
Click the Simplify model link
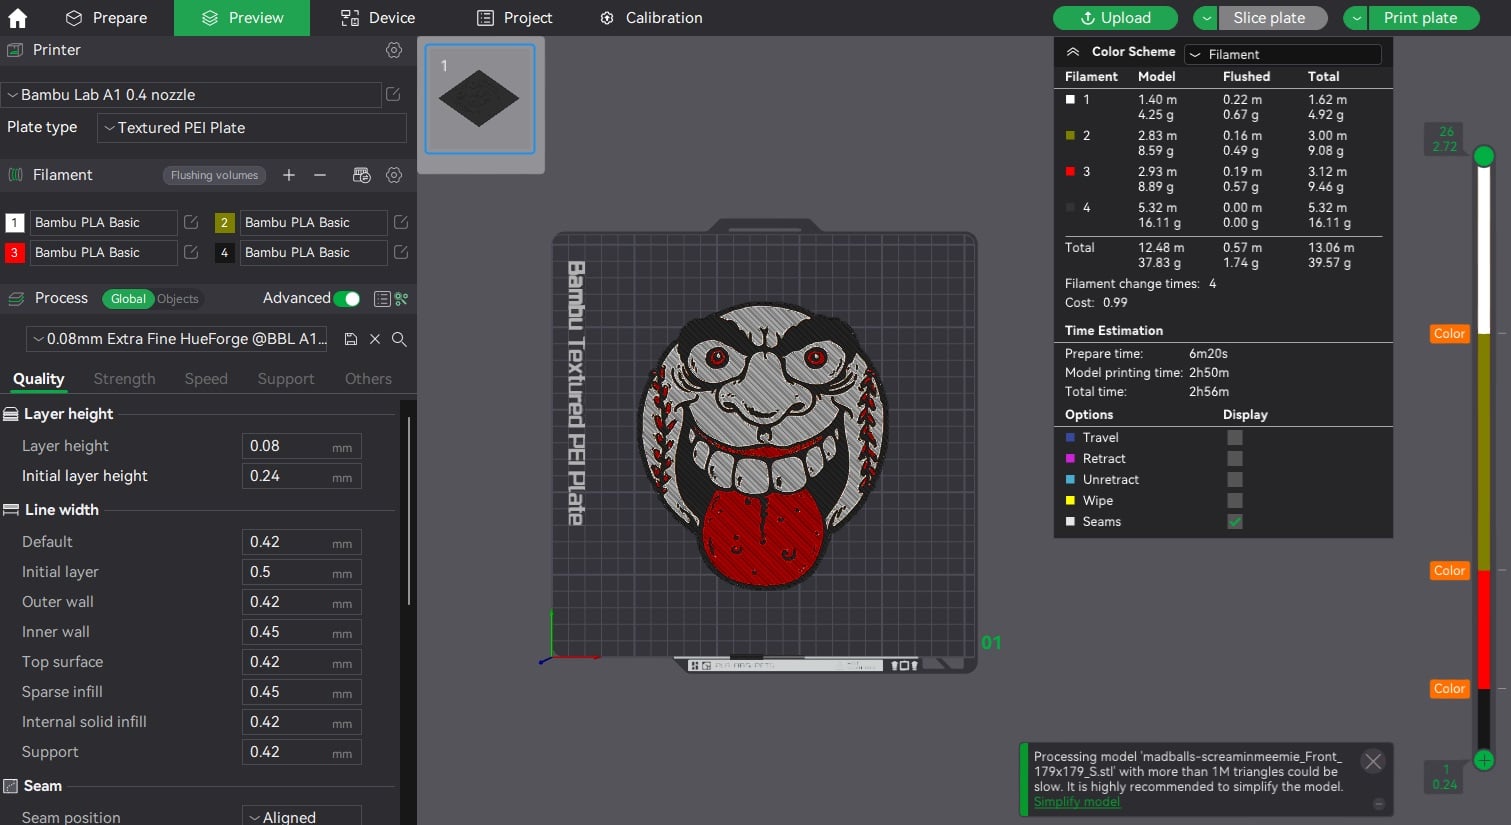click(1077, 802)
